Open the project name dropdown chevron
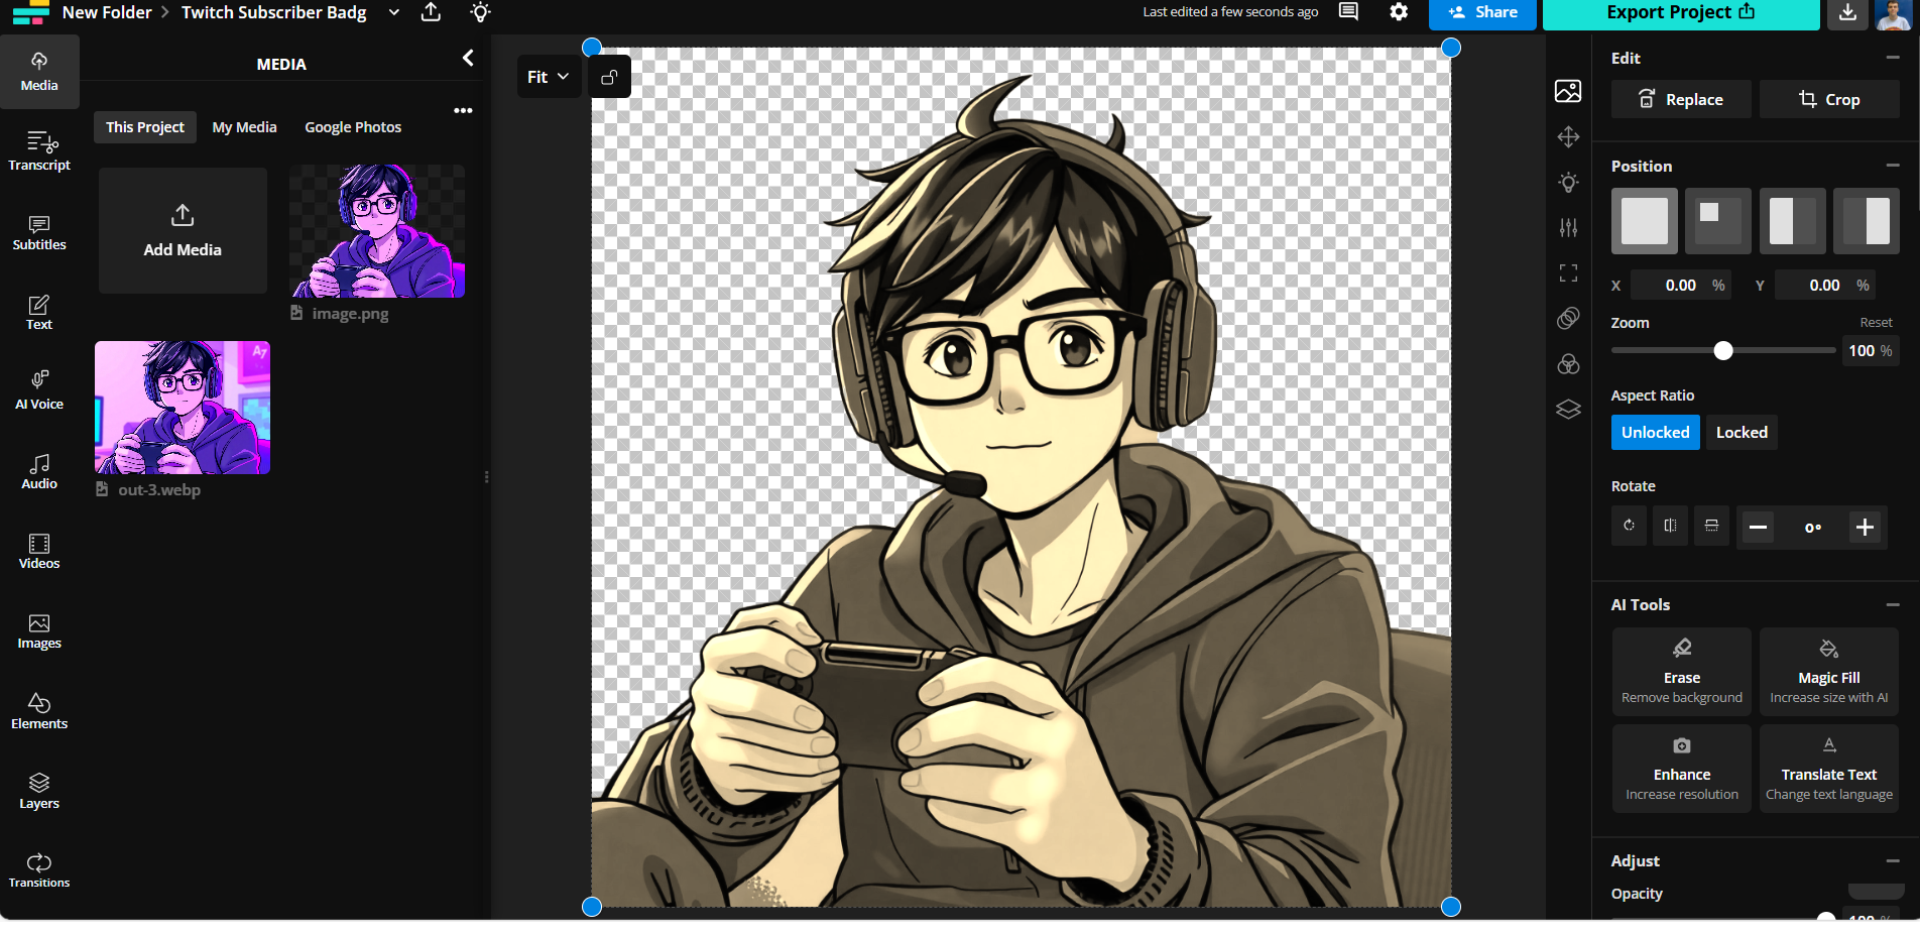Image resolution: width=1920 pixels, height=925 pixels. [x=393, y=12]
